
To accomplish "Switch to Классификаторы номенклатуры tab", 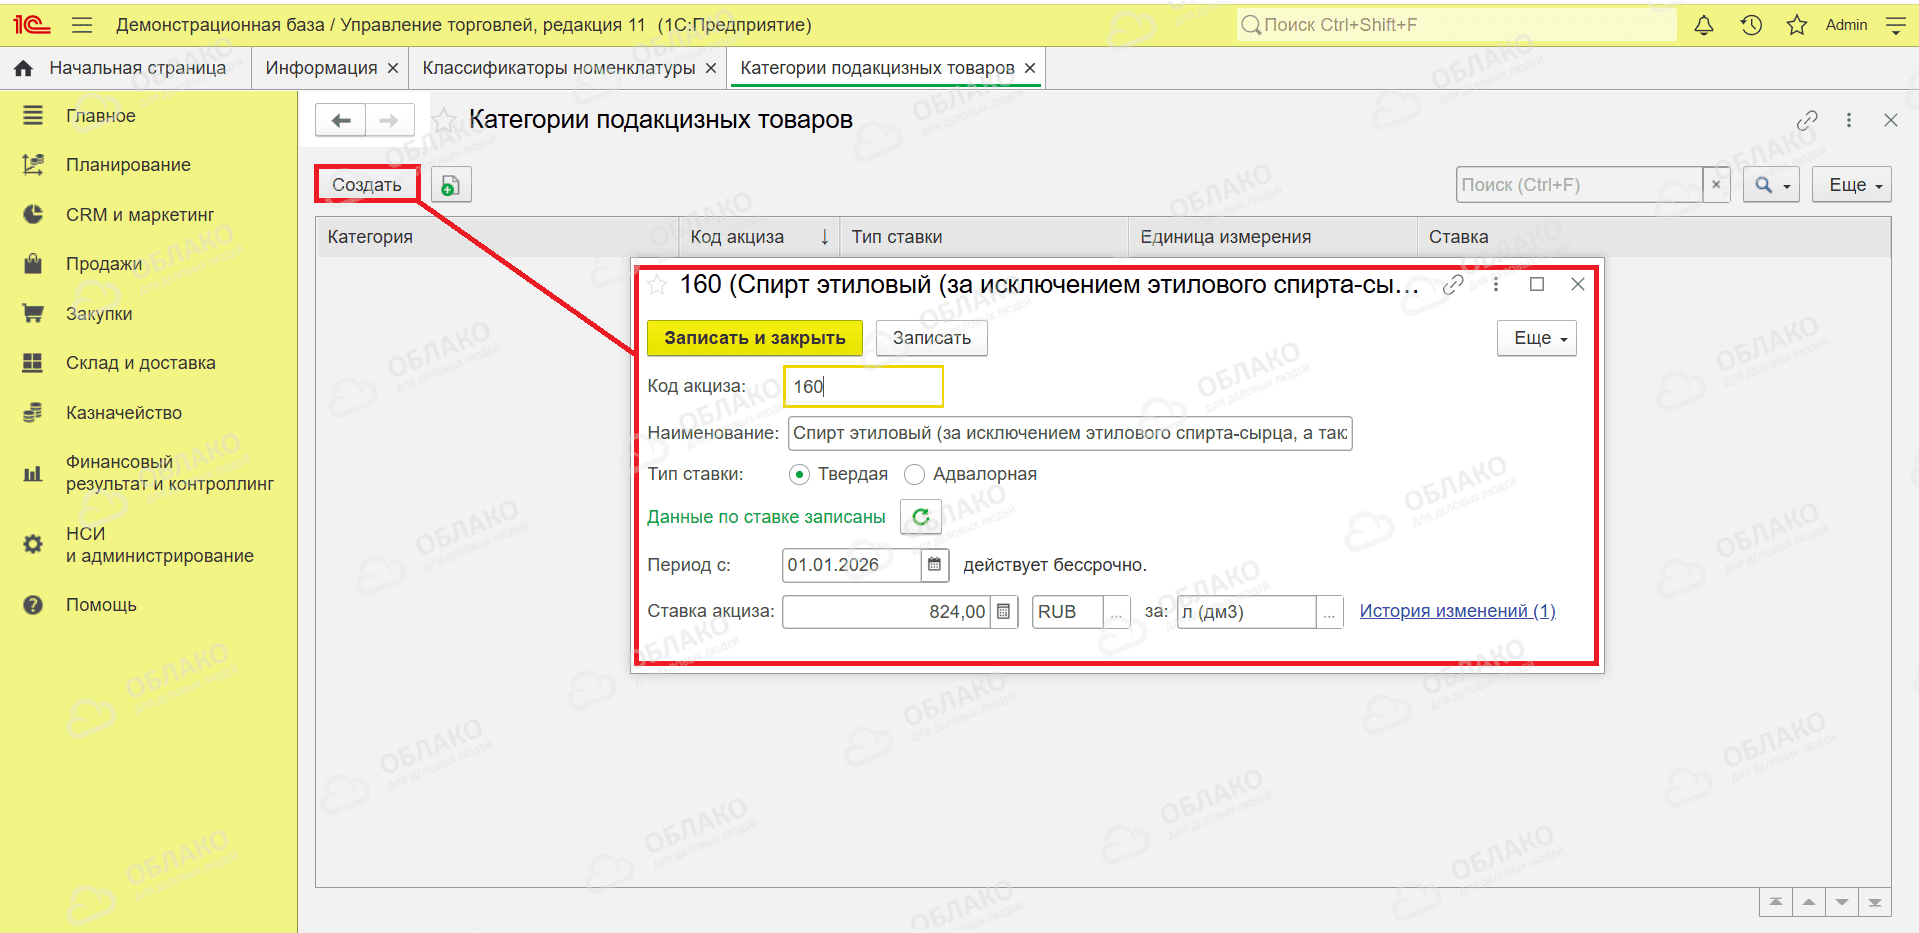I will click(558, 68).
